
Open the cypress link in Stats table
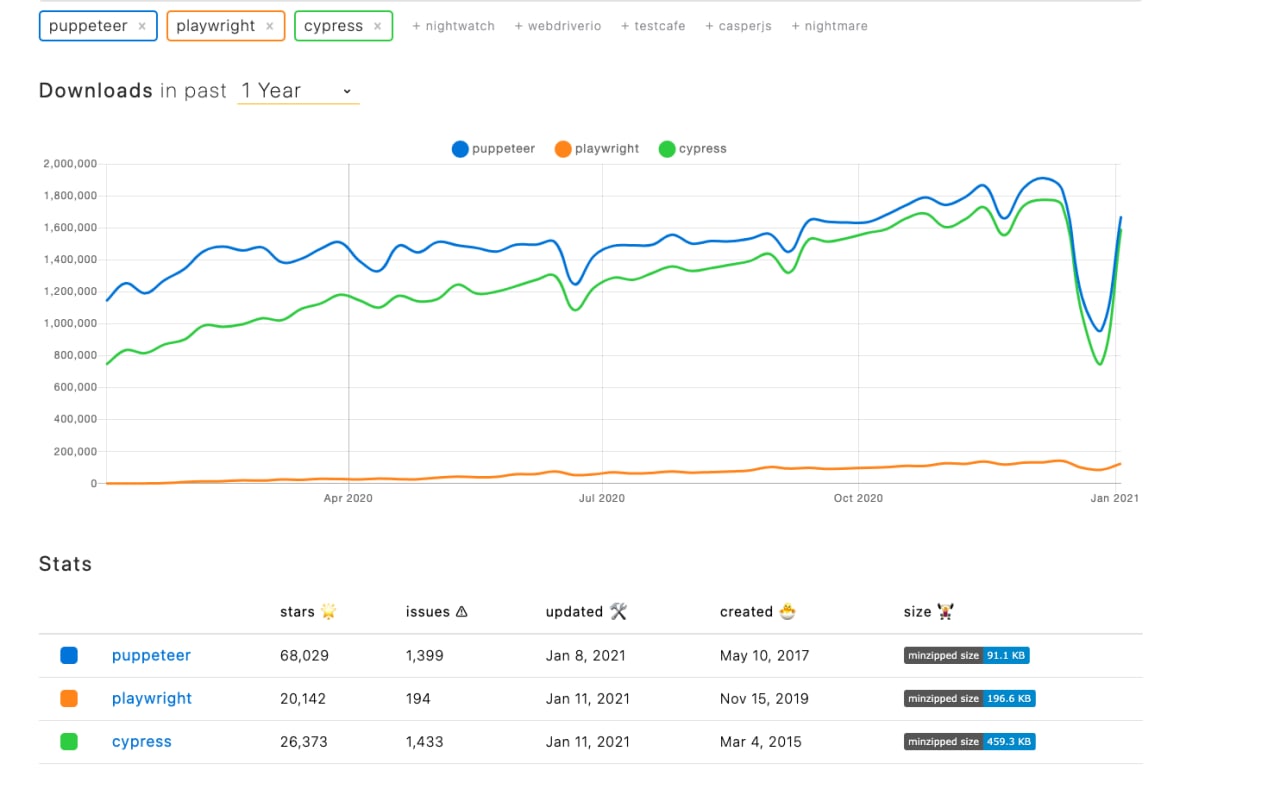pyautogui.click(x=142, y=742)
